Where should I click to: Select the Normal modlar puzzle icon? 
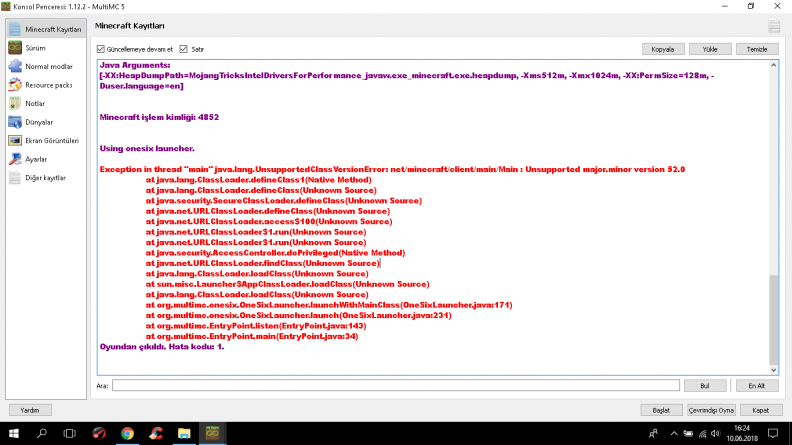click(x=15, y=66)
